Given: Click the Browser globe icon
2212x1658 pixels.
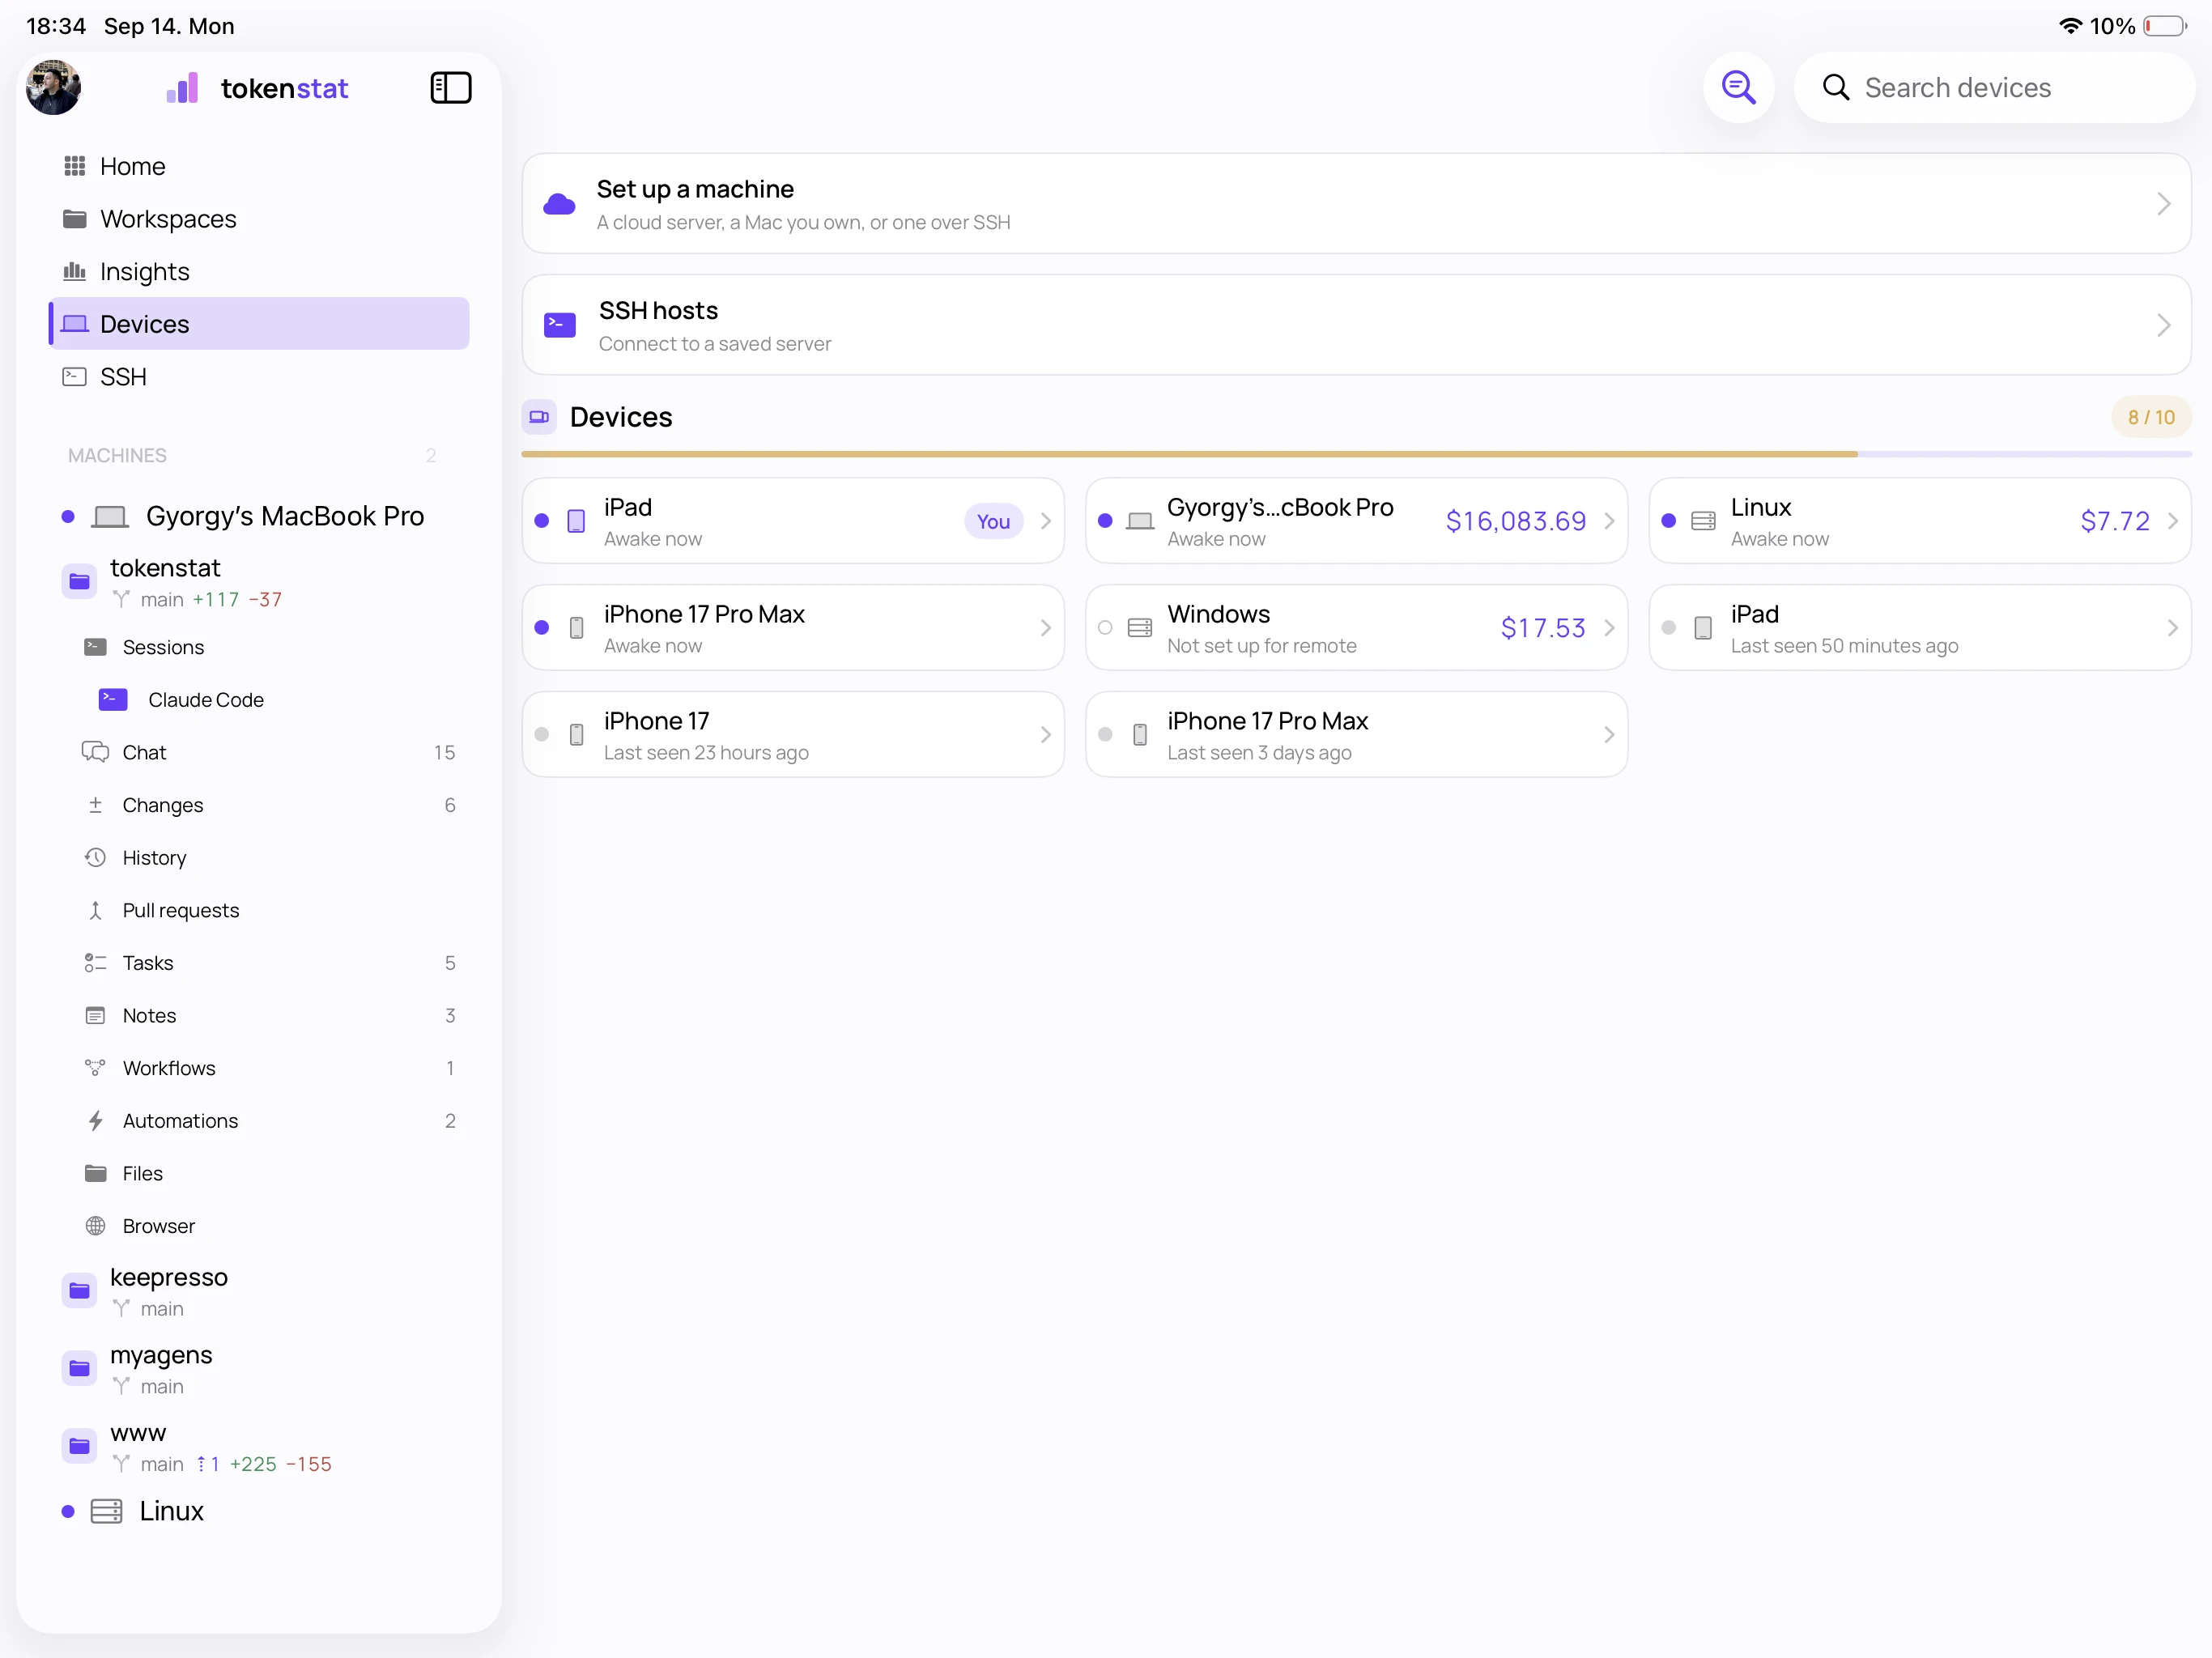Looking at the screenshot, I should [95, 1226].
